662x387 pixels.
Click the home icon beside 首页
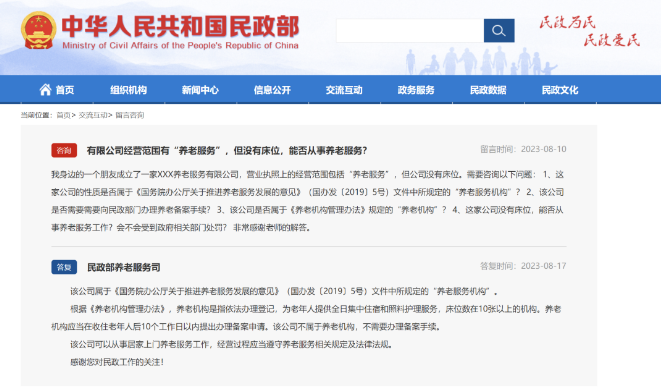tap(45, 89)
